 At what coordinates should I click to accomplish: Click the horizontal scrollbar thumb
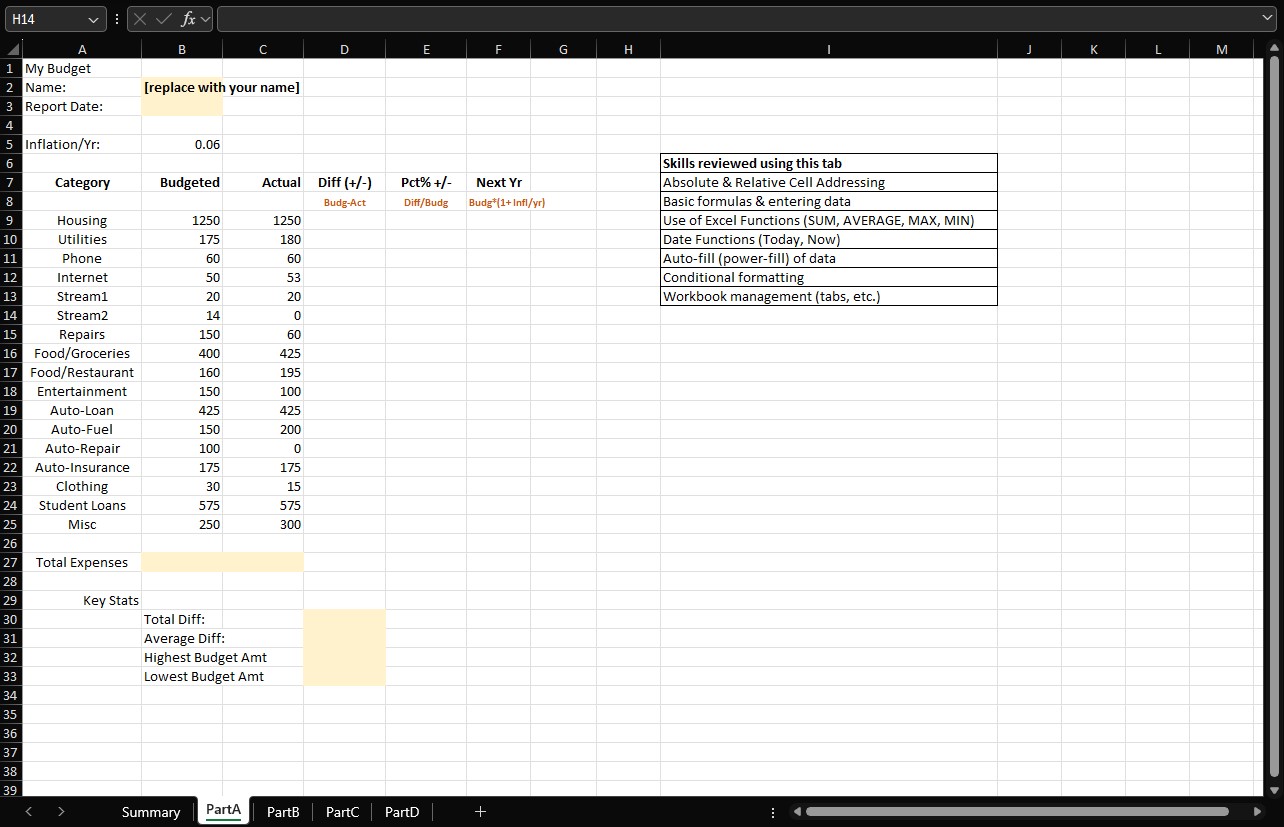tap(1020, 812)
